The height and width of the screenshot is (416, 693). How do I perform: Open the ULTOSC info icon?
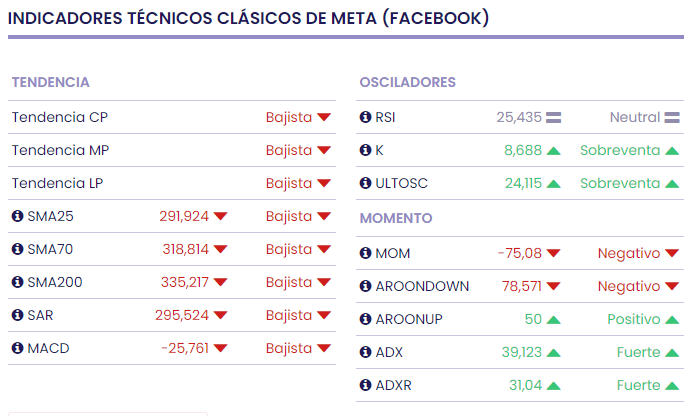click(365, 183)
